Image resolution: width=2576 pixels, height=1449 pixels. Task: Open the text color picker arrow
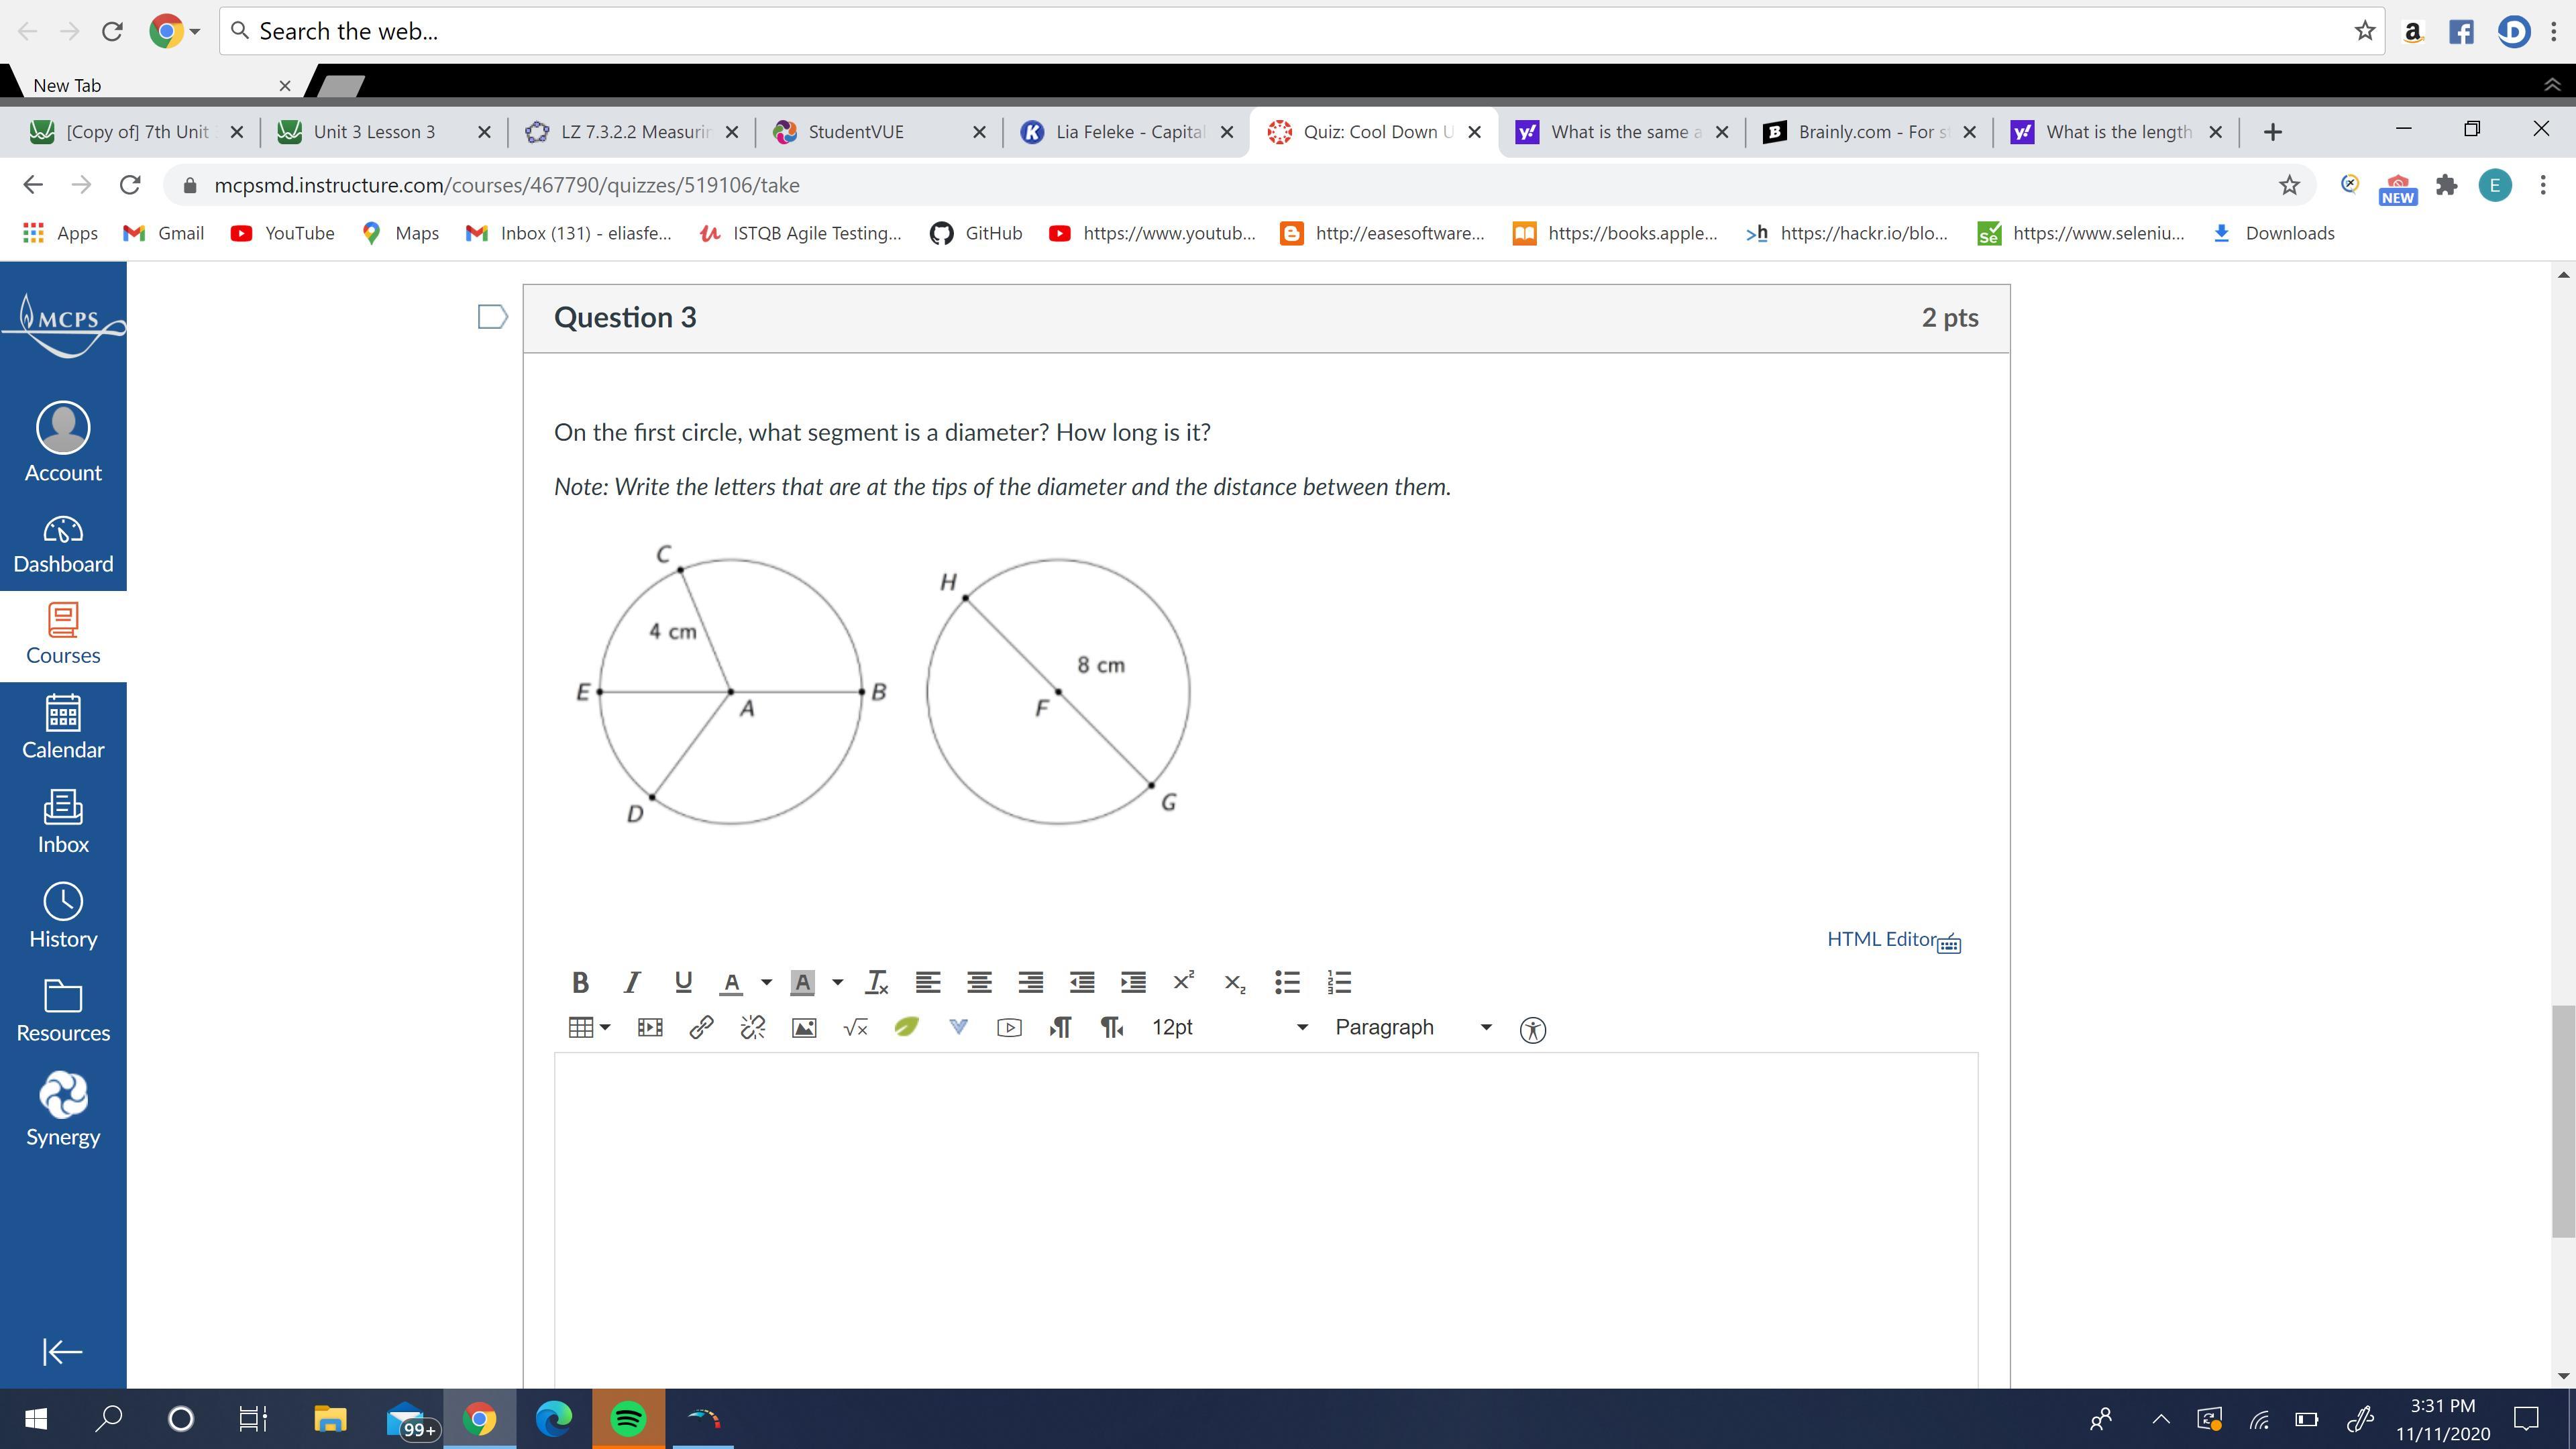click(766, 982)
